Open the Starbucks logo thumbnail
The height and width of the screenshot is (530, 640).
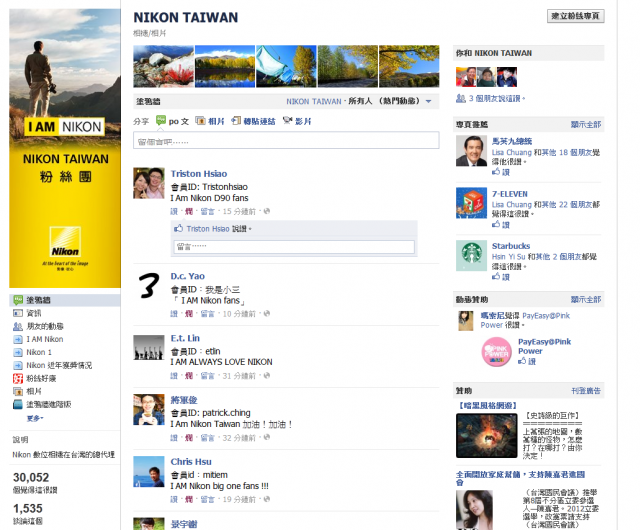tap(471, 256)
